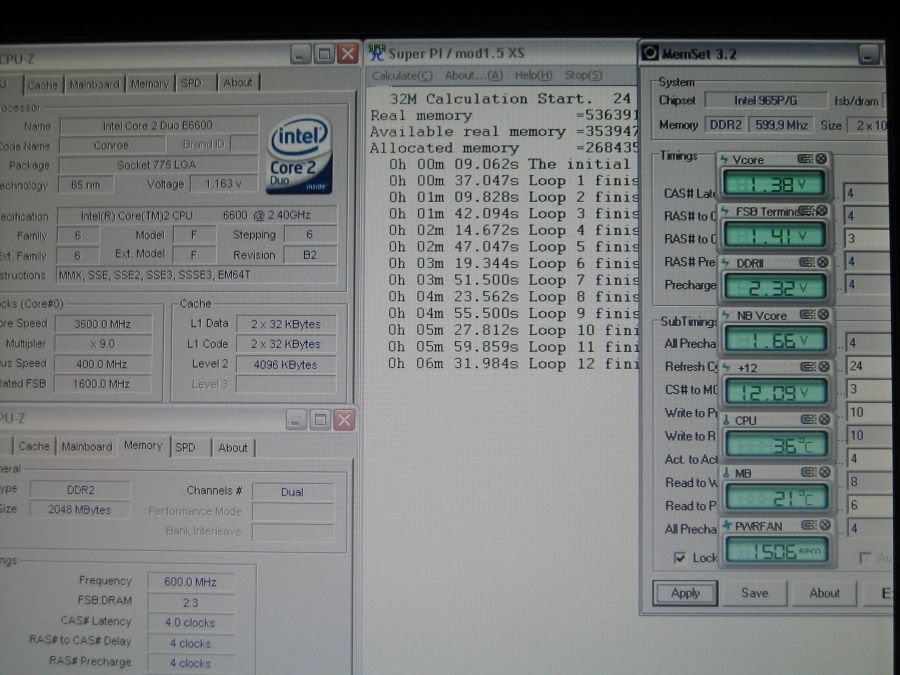
Task: Open settings on the Vcore monitor gadget
Action: pos(805,159)
